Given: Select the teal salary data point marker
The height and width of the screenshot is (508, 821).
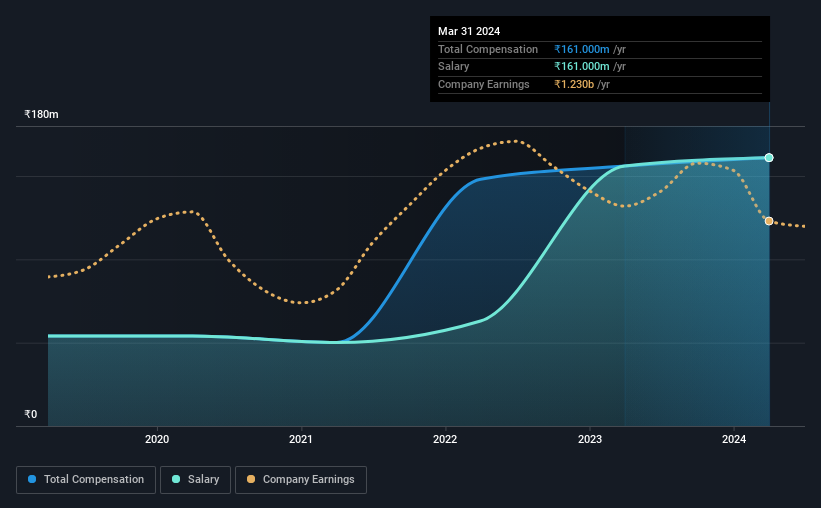Looking at the screenshot, I should pos(769,158).
